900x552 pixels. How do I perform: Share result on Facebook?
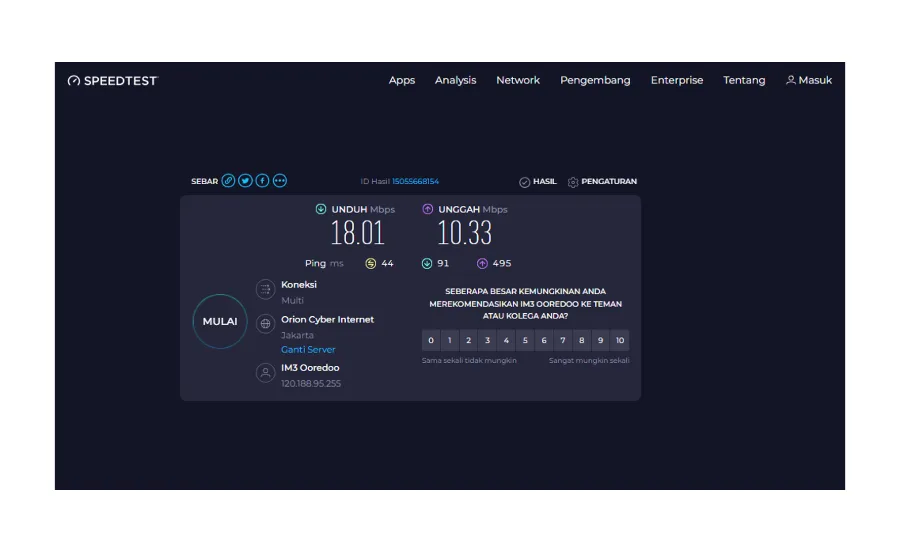point(262,181)
